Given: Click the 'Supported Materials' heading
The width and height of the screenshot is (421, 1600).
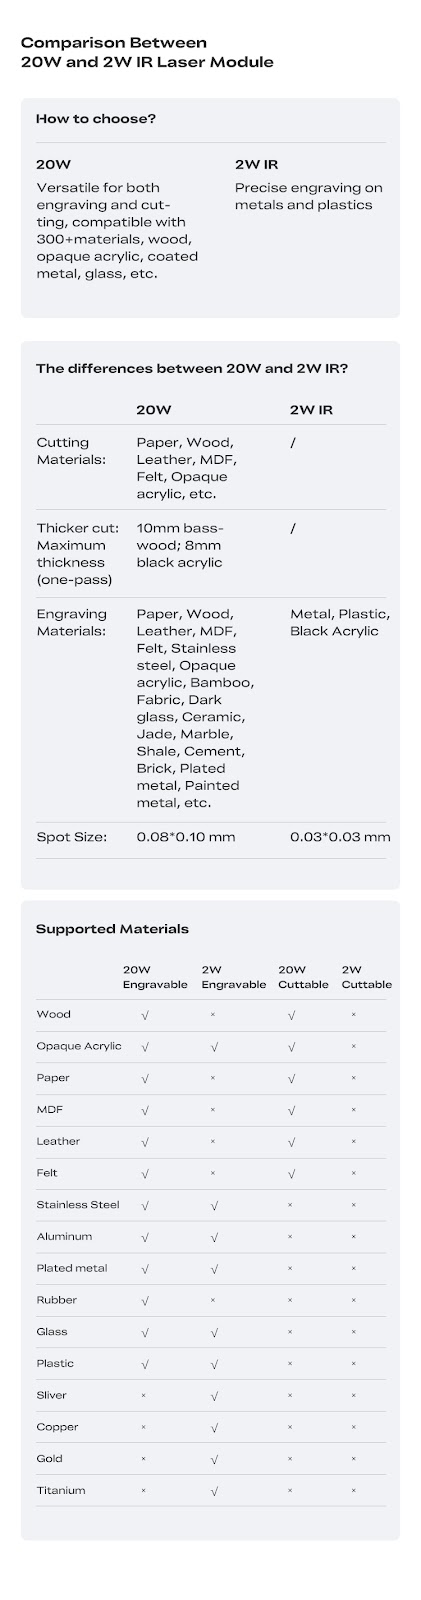Looking at the screenshot, I should click(x=112, y=929).
